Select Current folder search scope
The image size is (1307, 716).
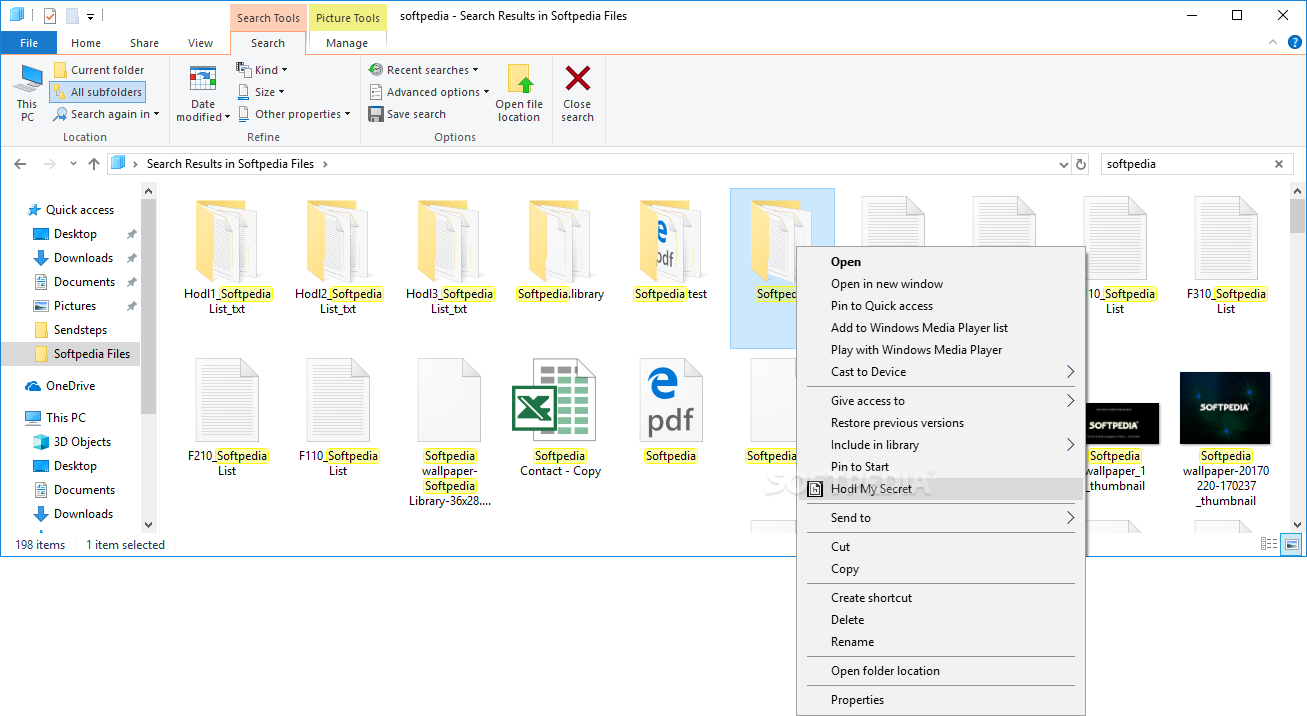point(99,70)
